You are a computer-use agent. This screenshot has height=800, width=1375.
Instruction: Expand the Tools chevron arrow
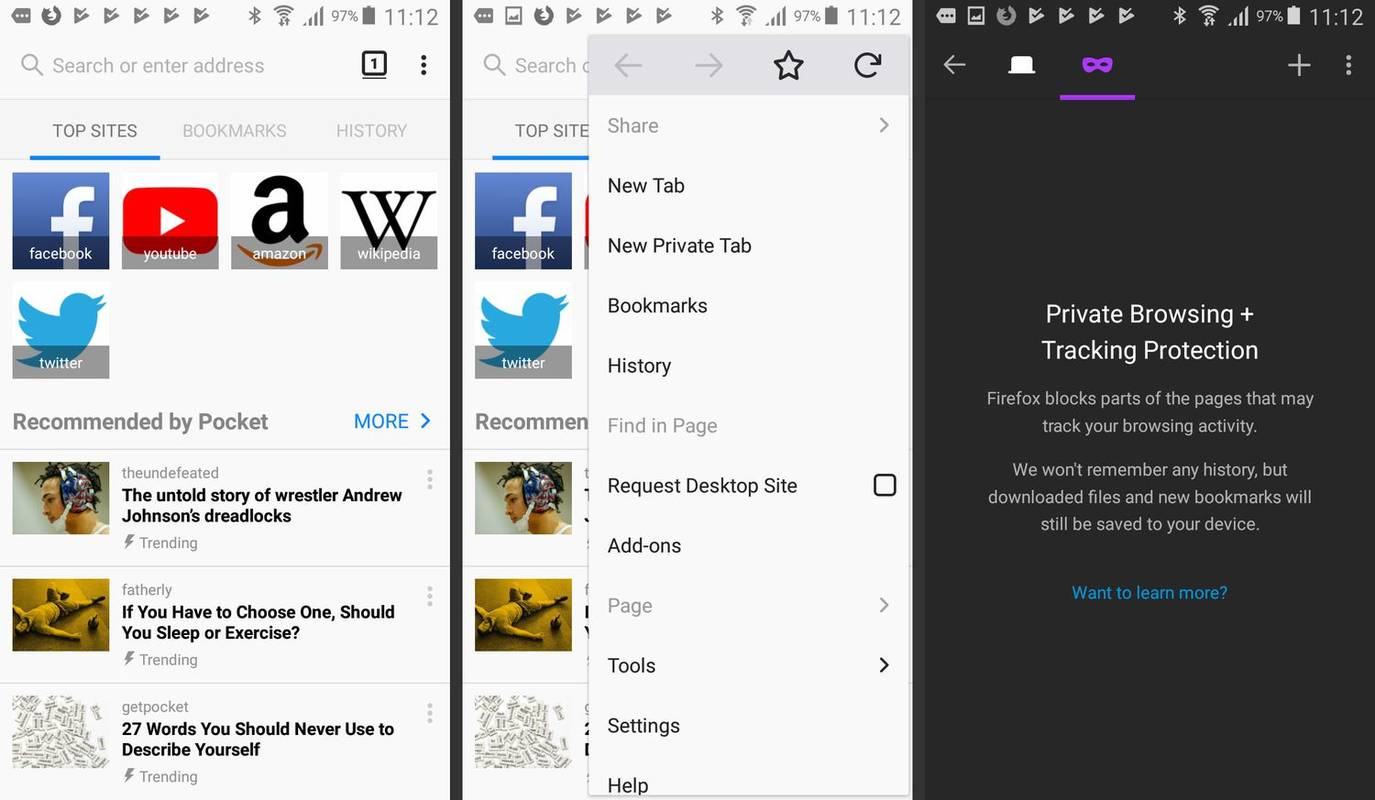(884, 665)
